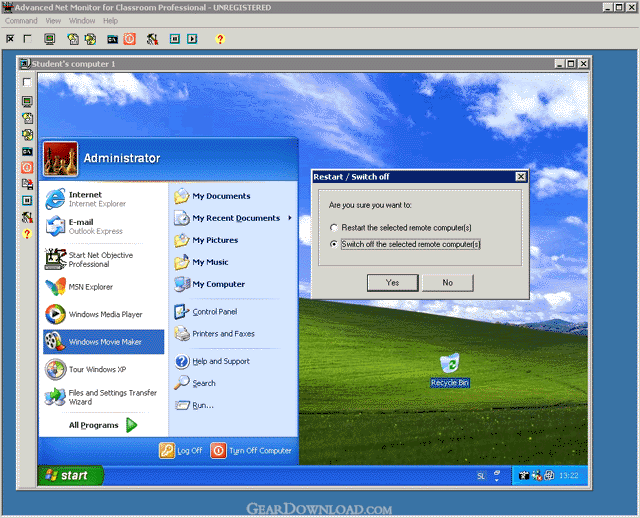Click the No button in the dialog
The height and width of the screenshot is (518, 640).
point(448,282)
